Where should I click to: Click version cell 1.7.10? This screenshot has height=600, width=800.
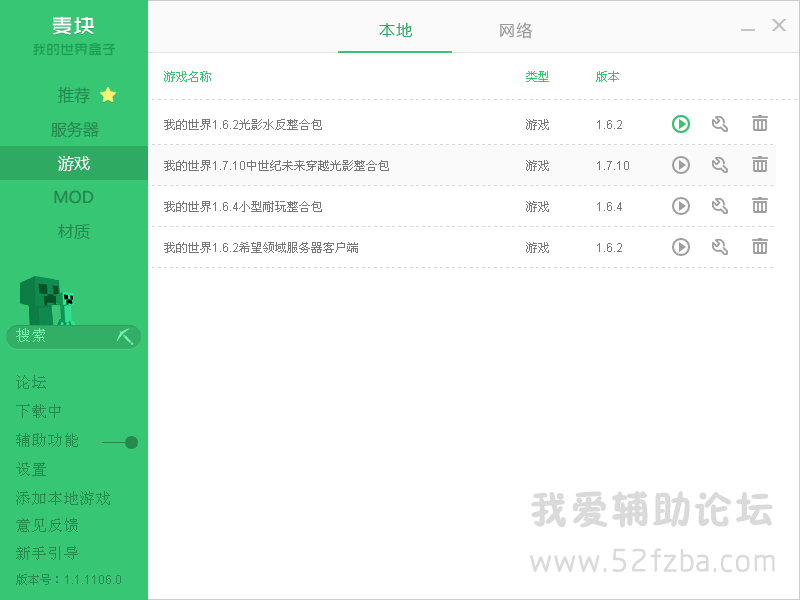pyautogui.click(x=613, y=166)
